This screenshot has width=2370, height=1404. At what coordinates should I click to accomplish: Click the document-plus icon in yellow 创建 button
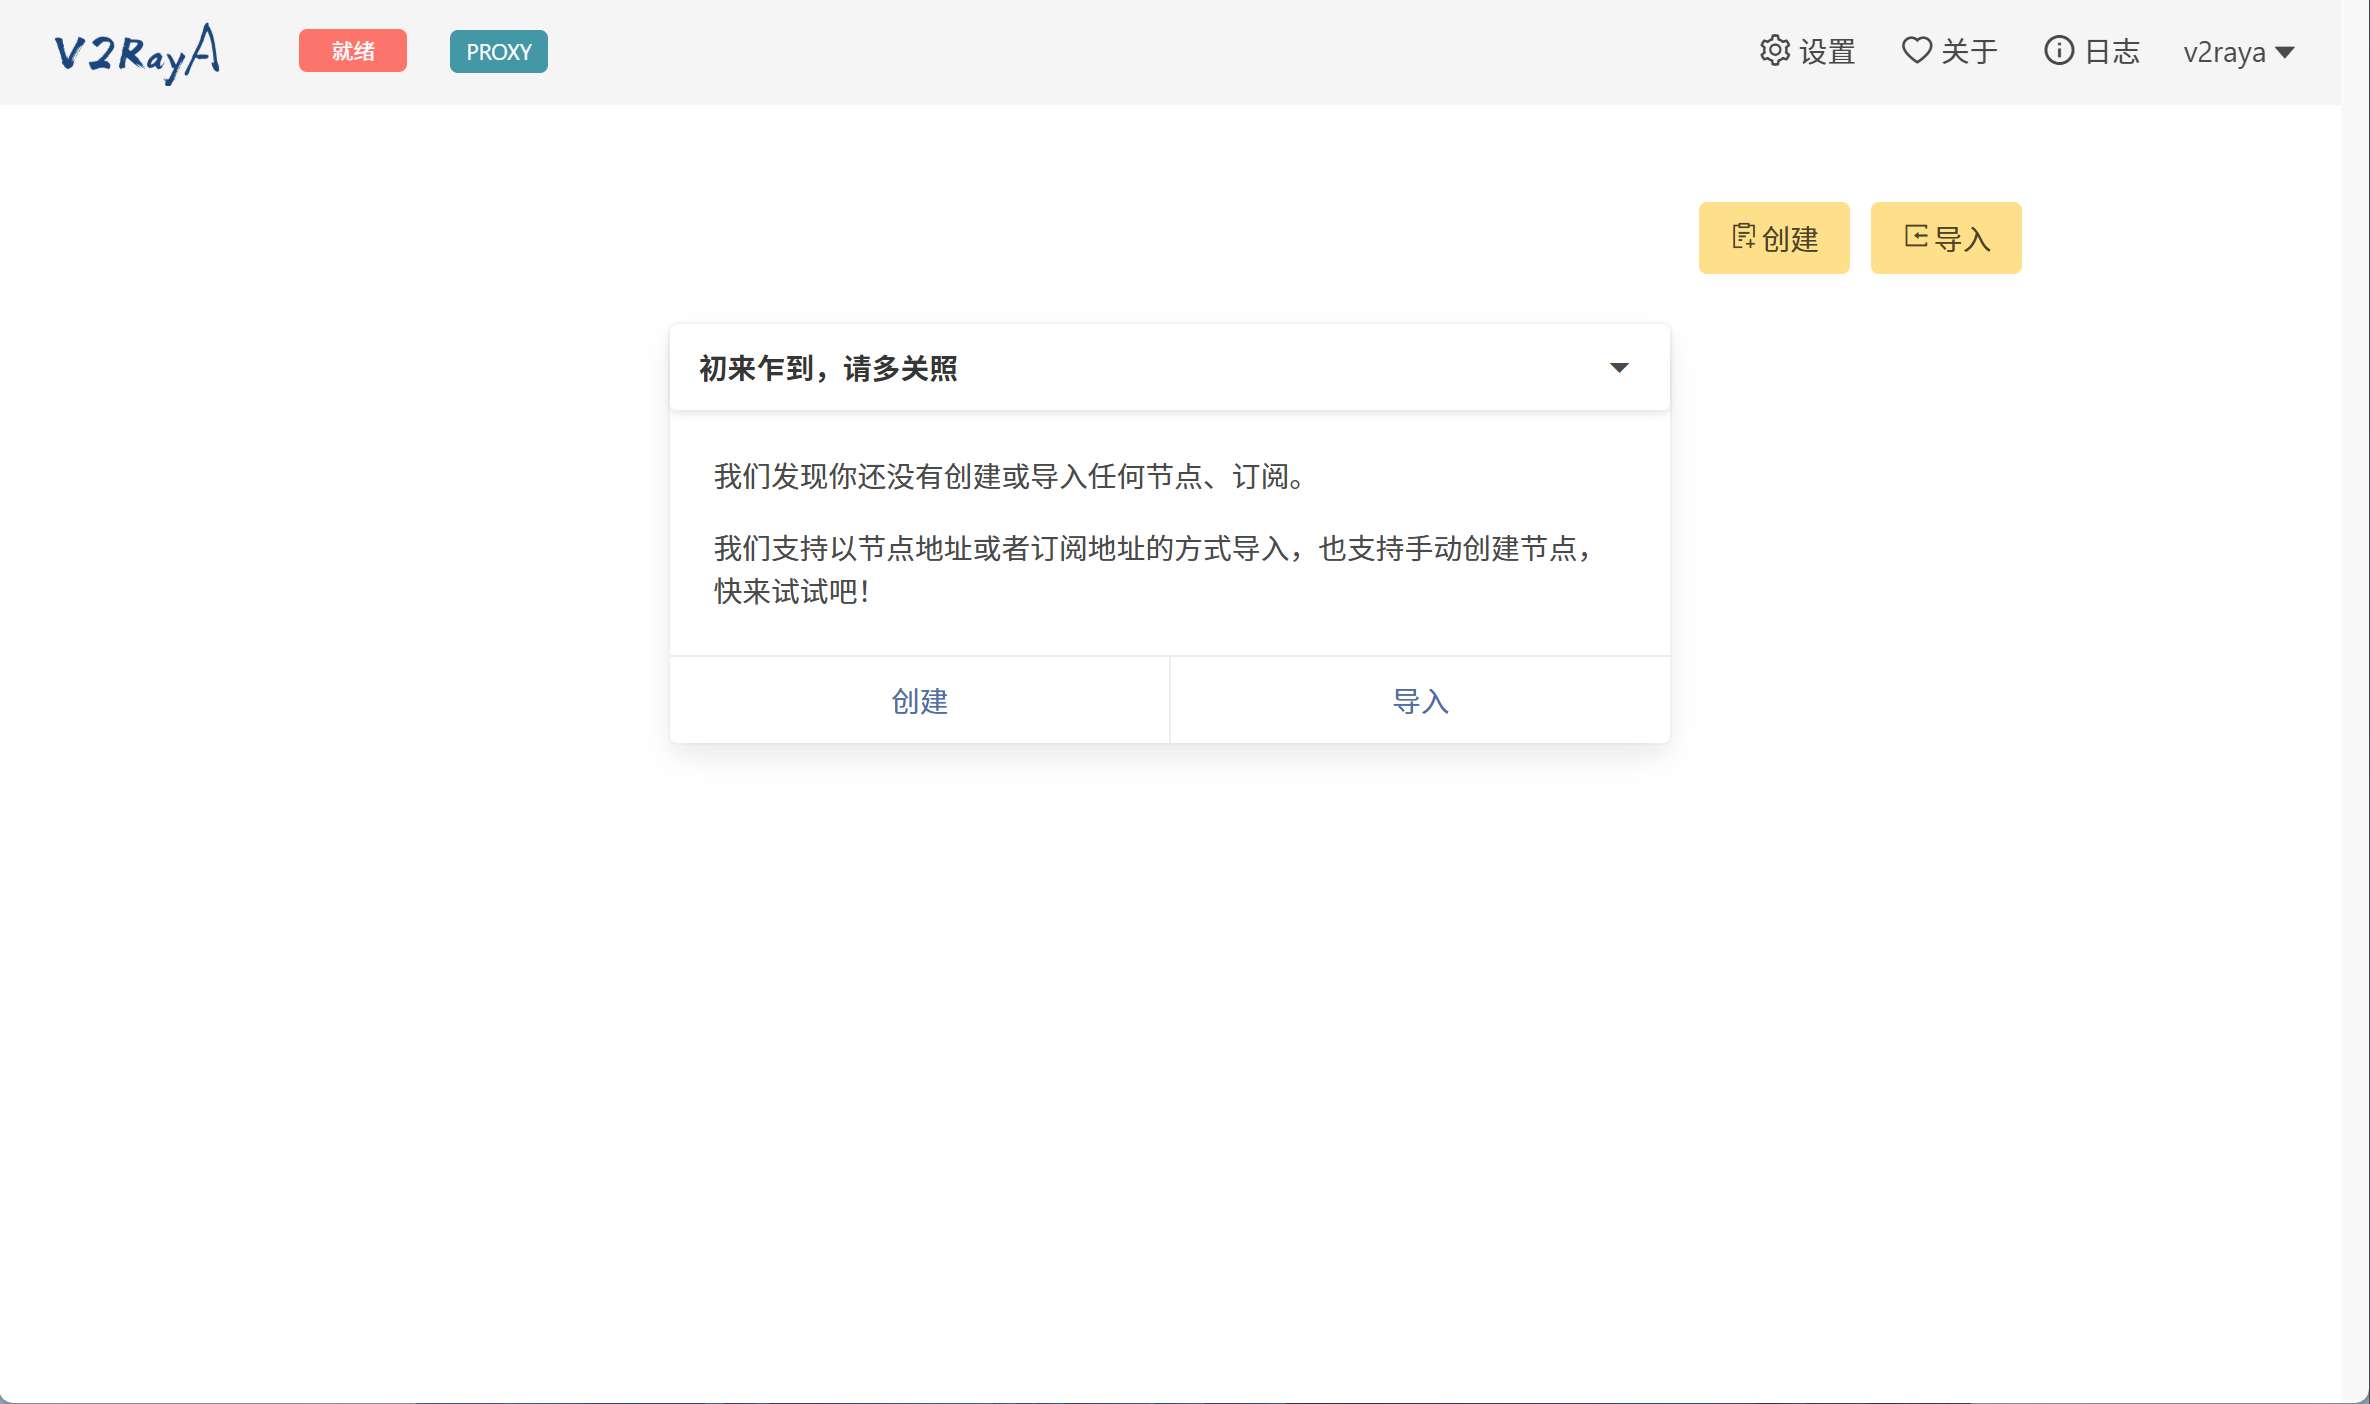click(1743, 237)
